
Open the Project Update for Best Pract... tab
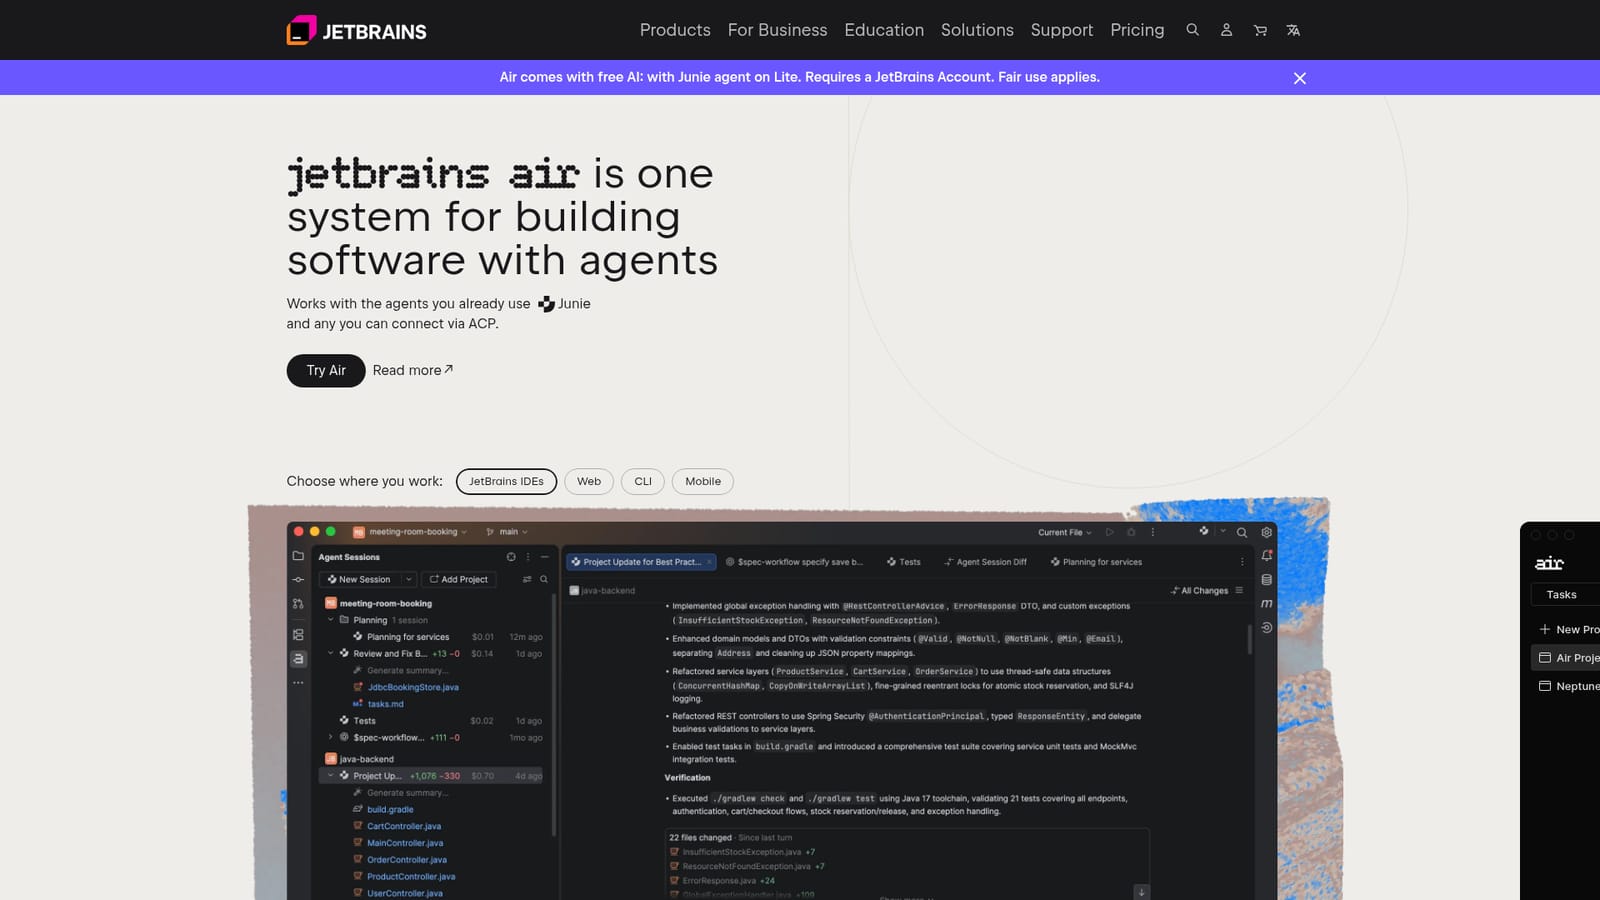tap(641, 562)
